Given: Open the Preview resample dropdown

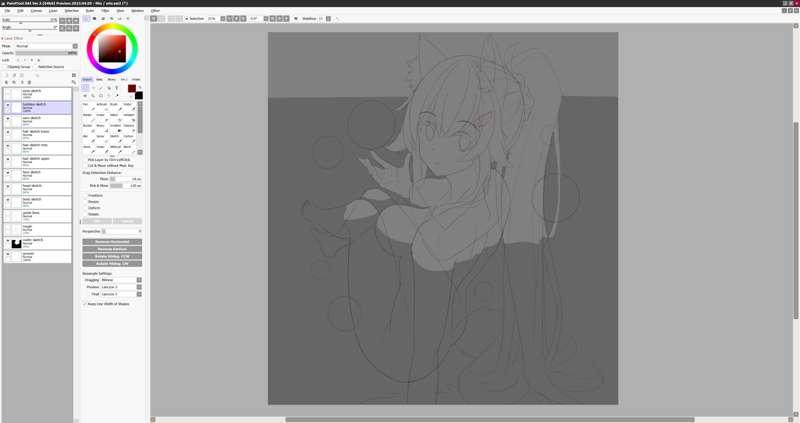Looking at the screenshot, I should click(121, 287).
